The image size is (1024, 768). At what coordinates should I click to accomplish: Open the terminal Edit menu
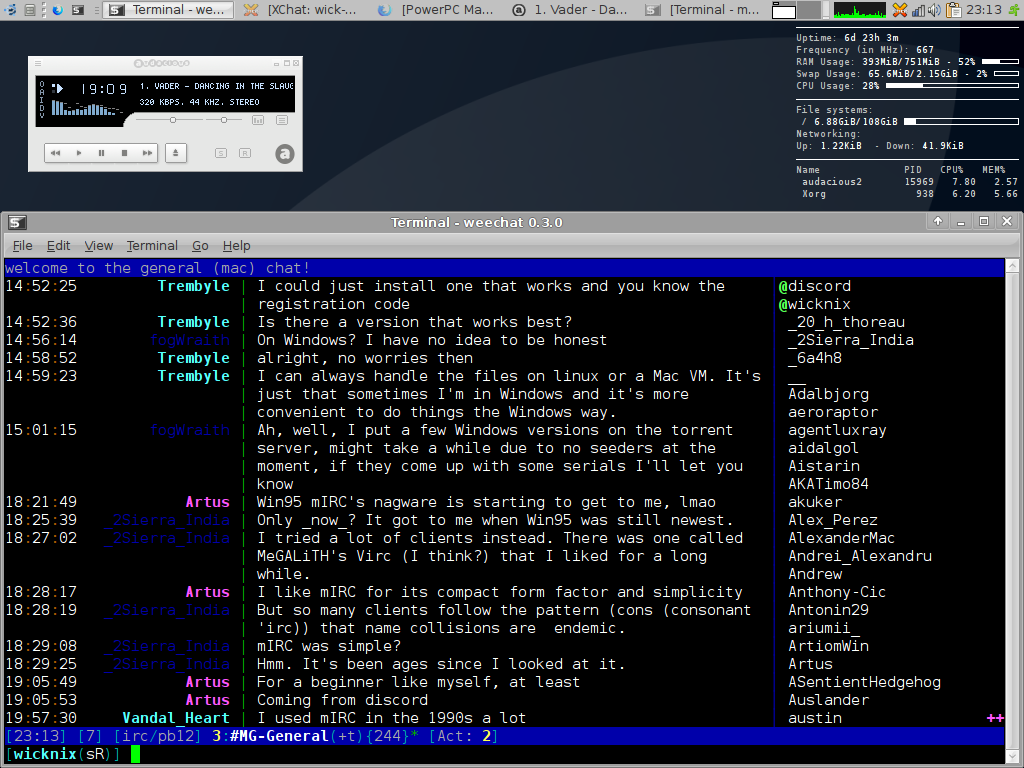[x=58, y=246]
